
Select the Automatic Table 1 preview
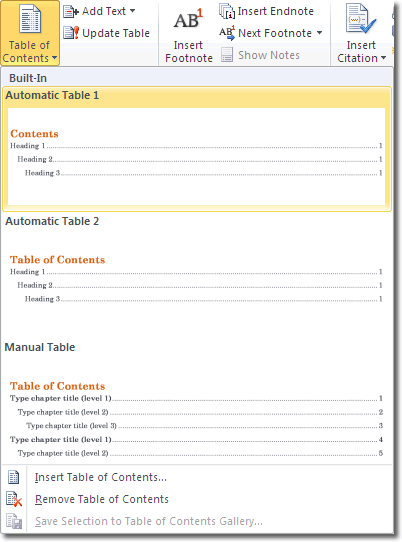(197, 149)
